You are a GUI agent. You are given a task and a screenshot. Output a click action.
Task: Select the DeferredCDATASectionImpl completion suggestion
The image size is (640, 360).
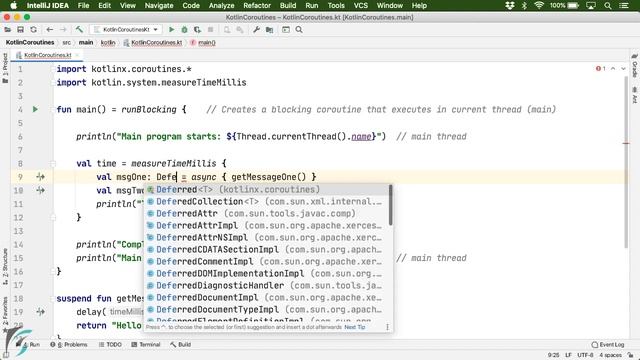click(x=266, y=249)
